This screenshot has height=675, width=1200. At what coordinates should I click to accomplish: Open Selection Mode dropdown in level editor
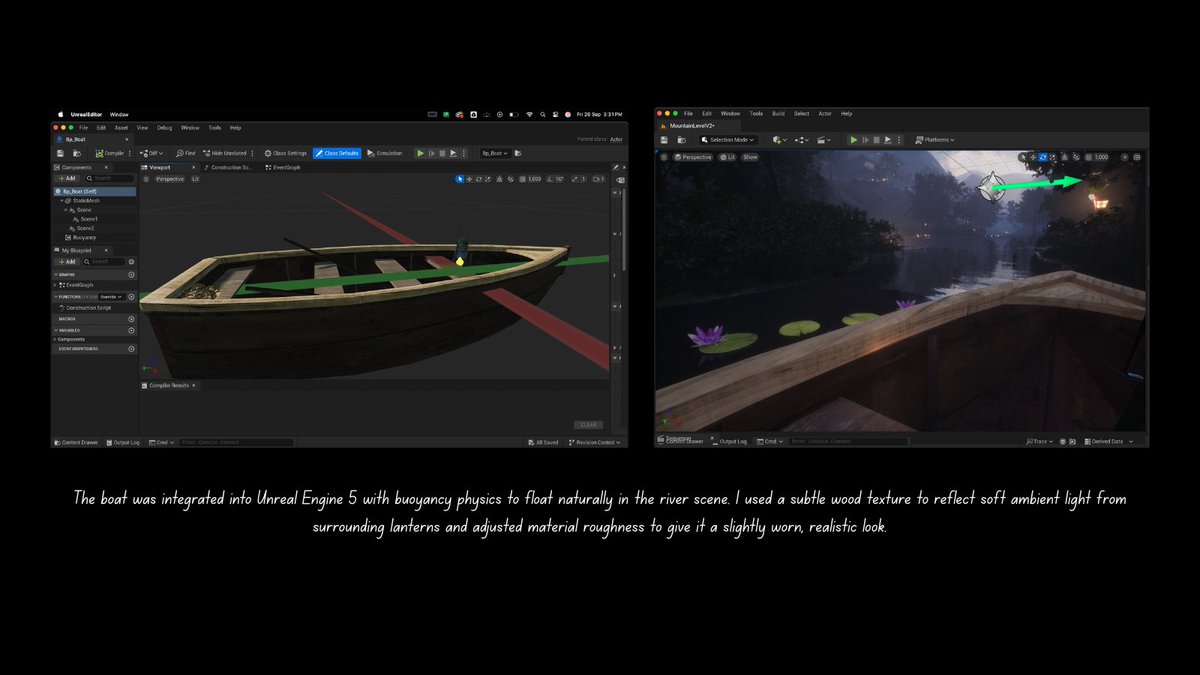[728, 140]
